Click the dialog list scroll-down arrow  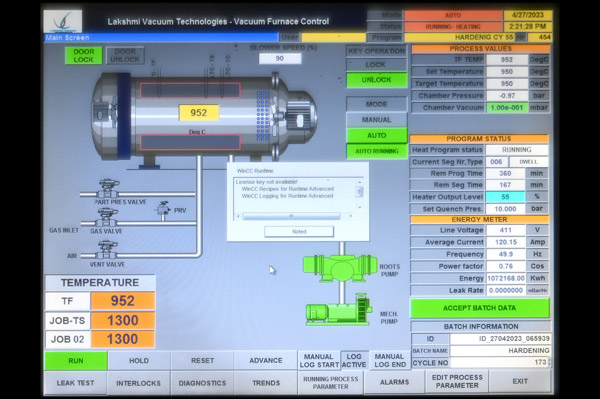coord(360,207)
